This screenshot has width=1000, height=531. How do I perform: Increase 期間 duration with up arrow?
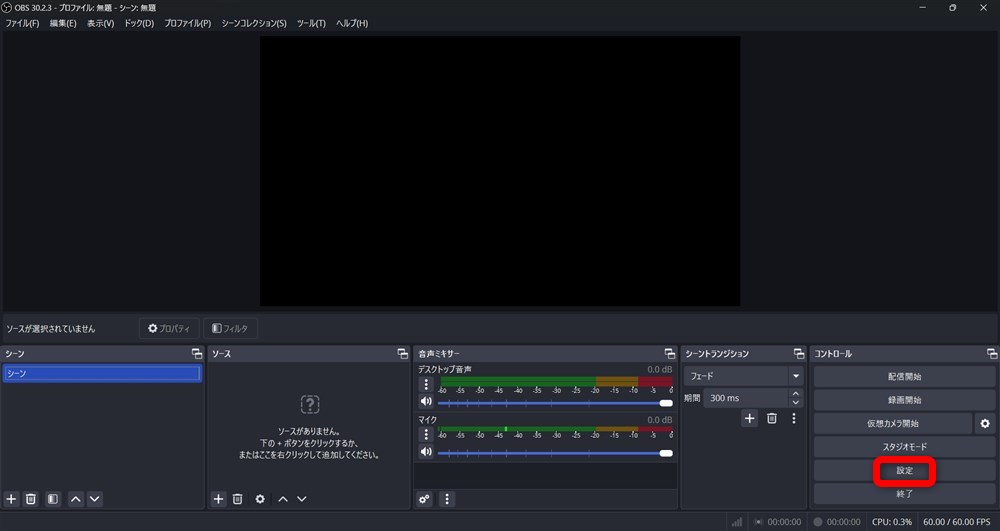tap(795, 393)
